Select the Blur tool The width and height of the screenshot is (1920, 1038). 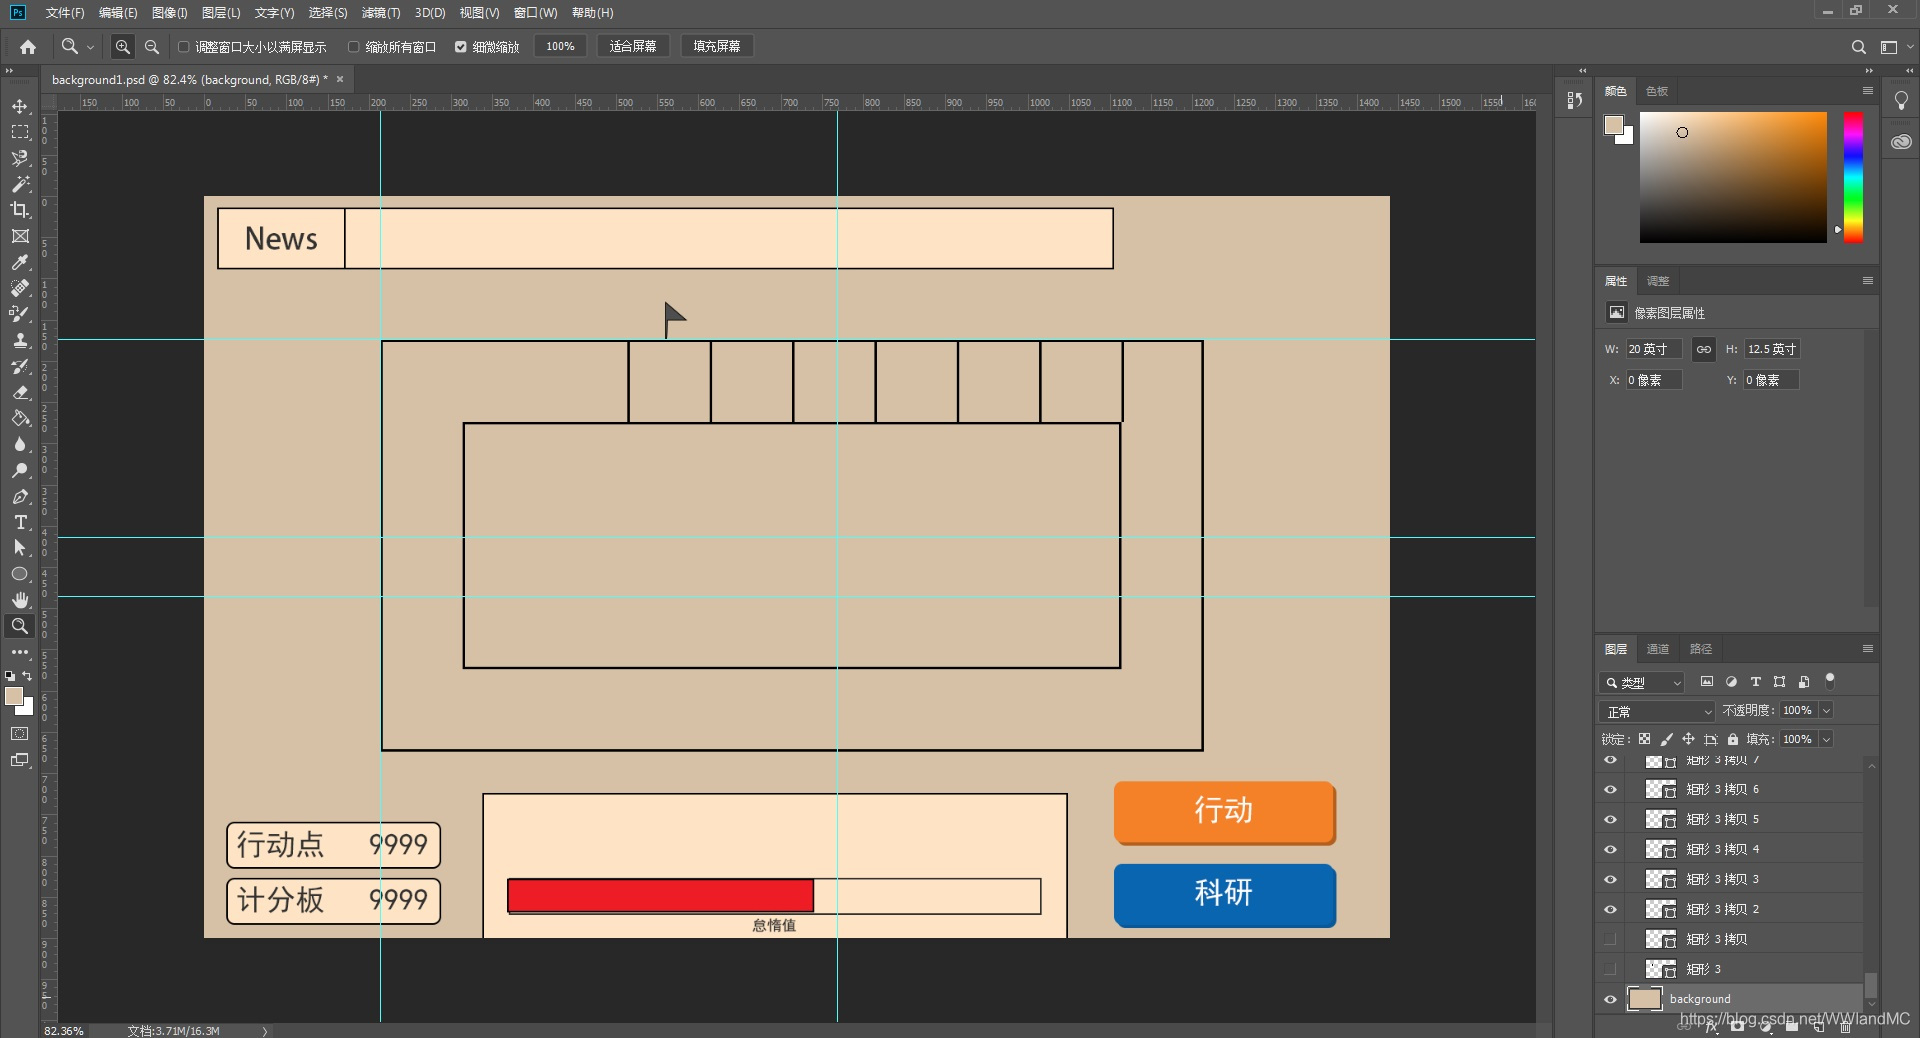[x=20, y=444]
